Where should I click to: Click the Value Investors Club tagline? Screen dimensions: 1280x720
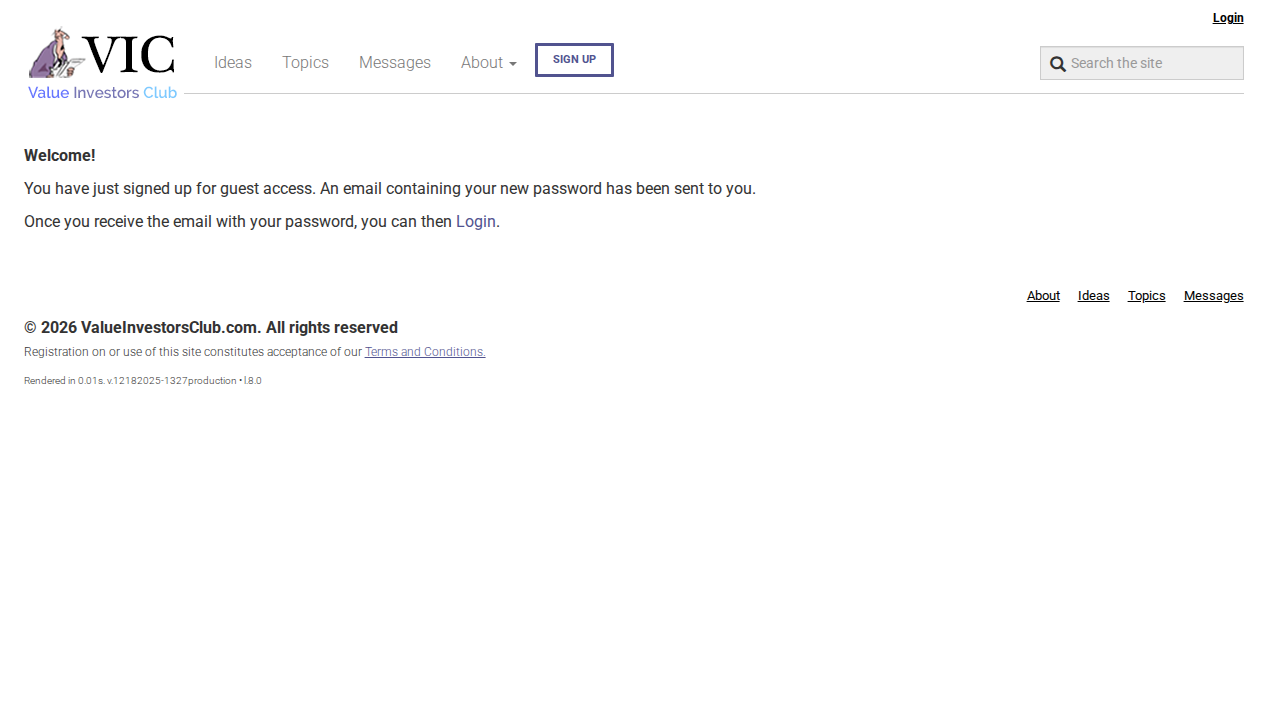102,93
